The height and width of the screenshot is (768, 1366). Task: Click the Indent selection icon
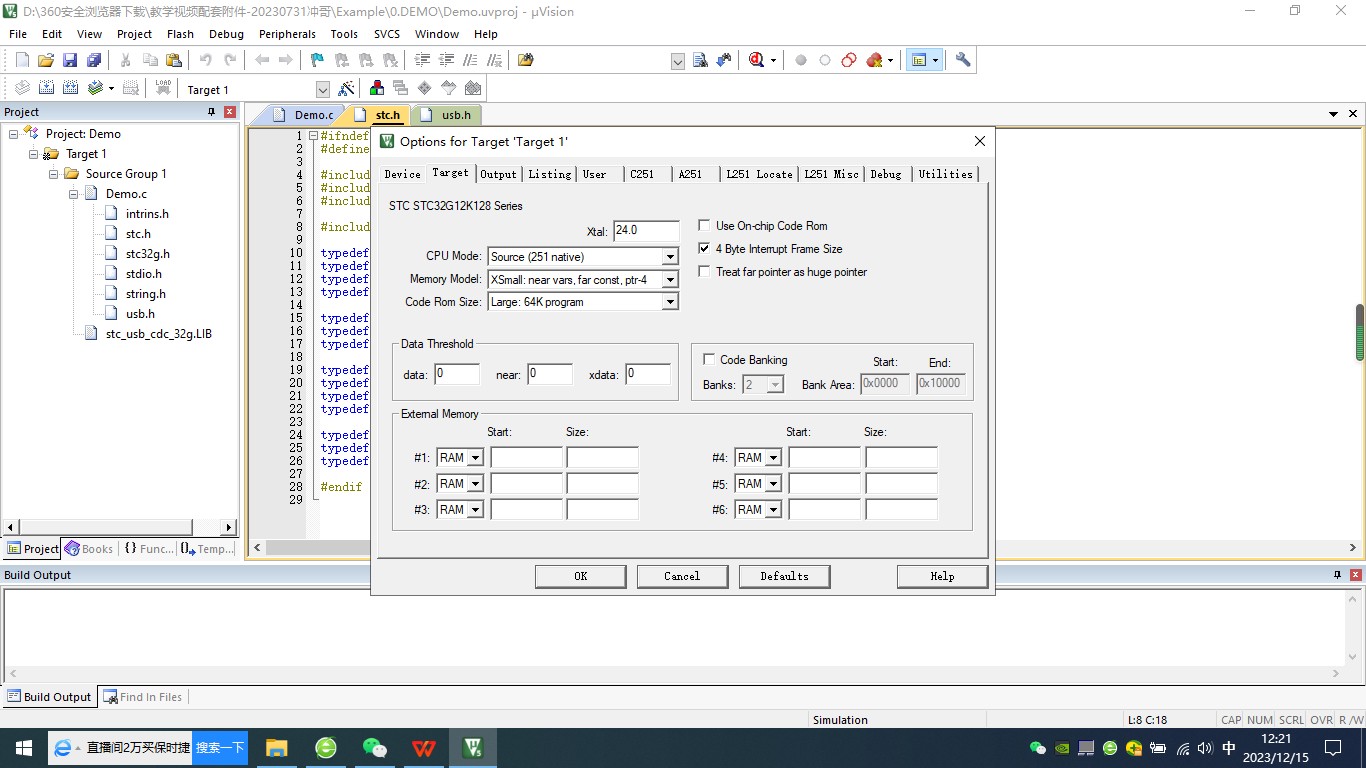pos(423,60)
